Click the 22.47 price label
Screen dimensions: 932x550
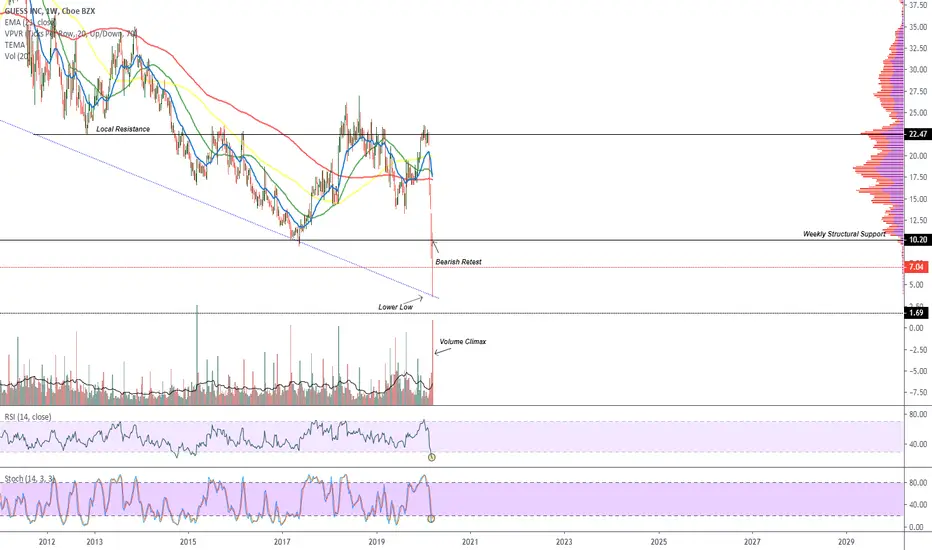[918, 134]
